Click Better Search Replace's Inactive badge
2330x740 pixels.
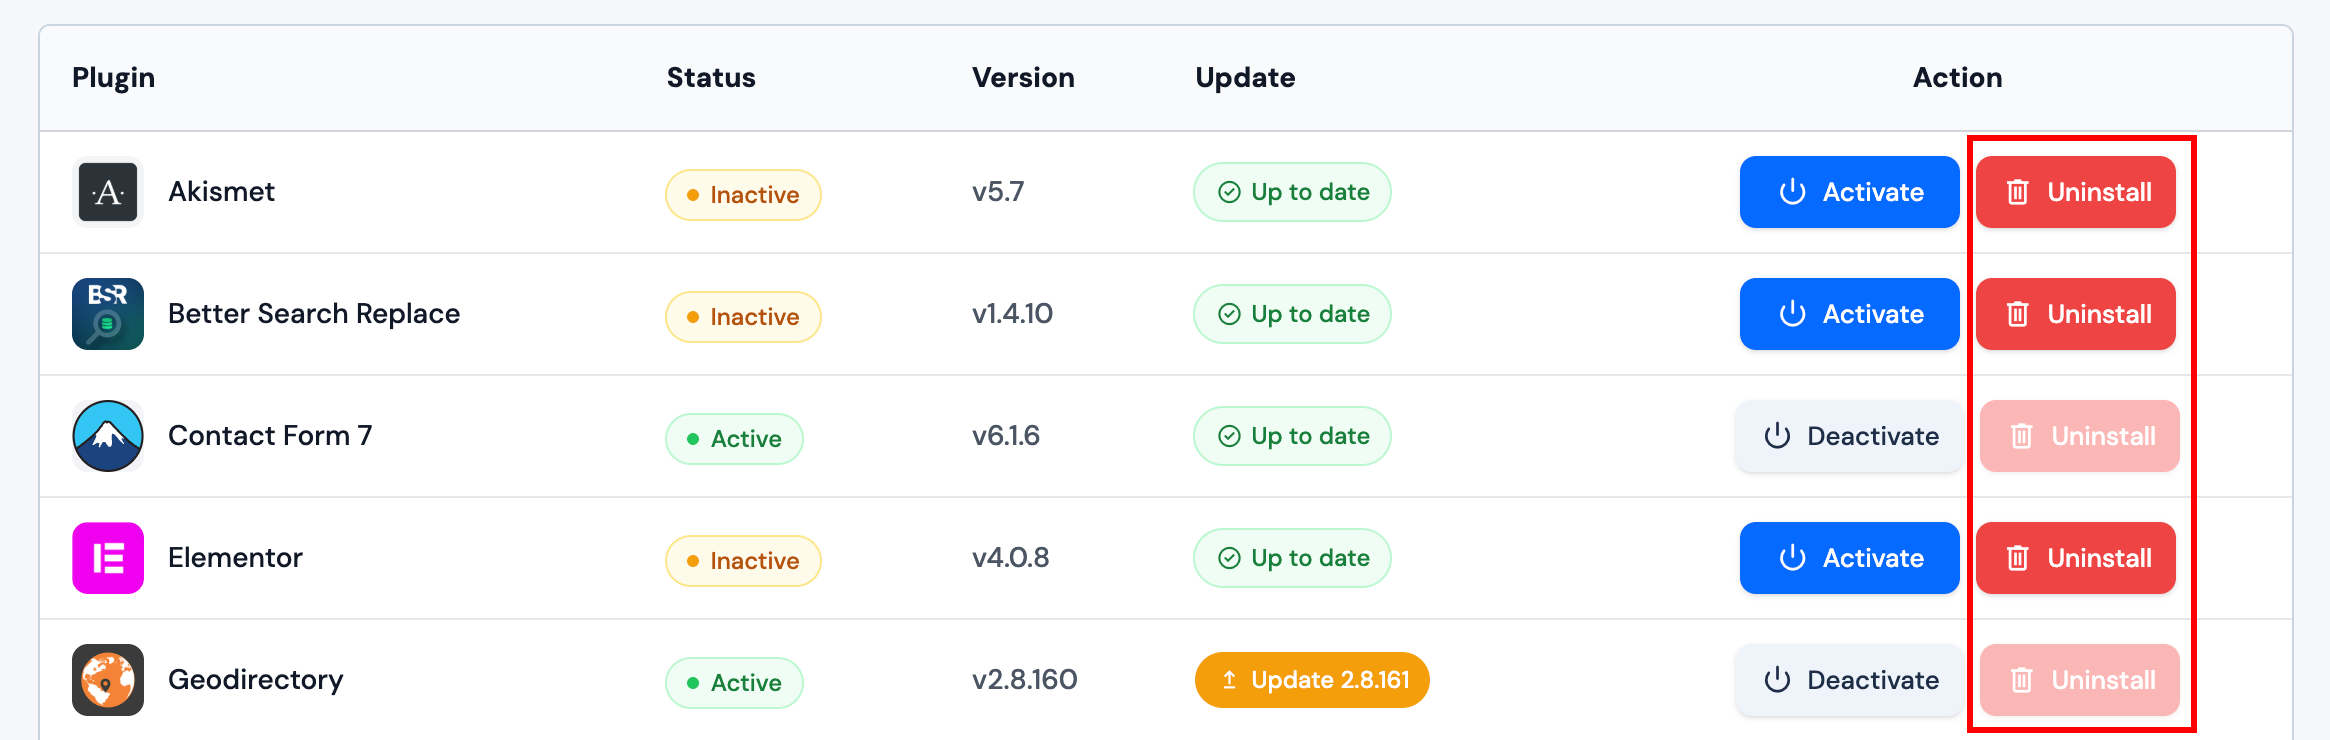(x=743, y=317)
